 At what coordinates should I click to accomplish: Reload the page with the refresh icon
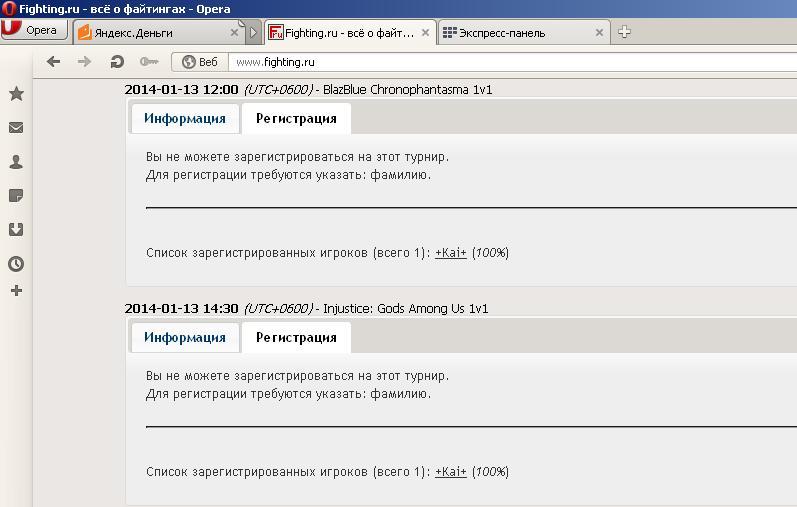tap(117, 62)
